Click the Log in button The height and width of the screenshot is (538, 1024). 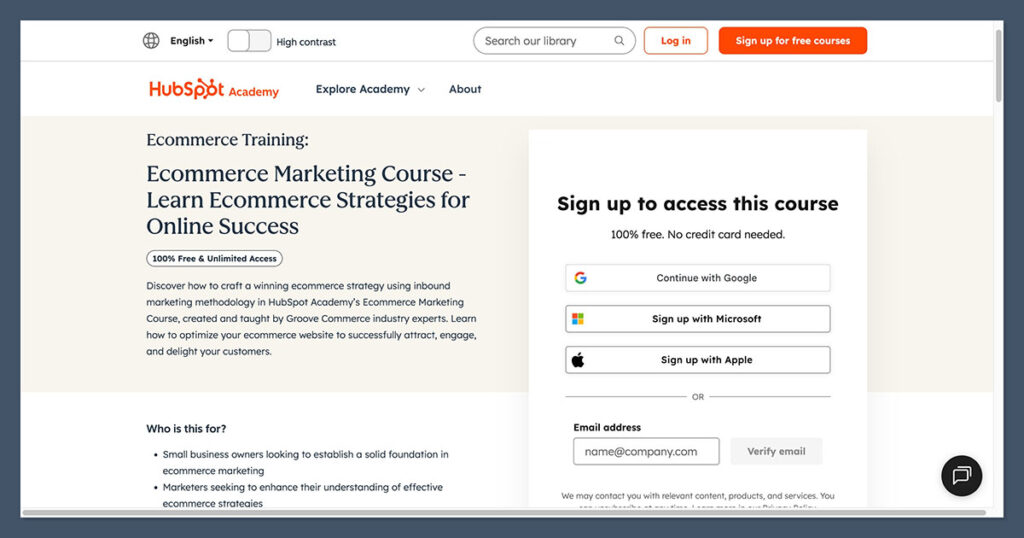[675, 41]
